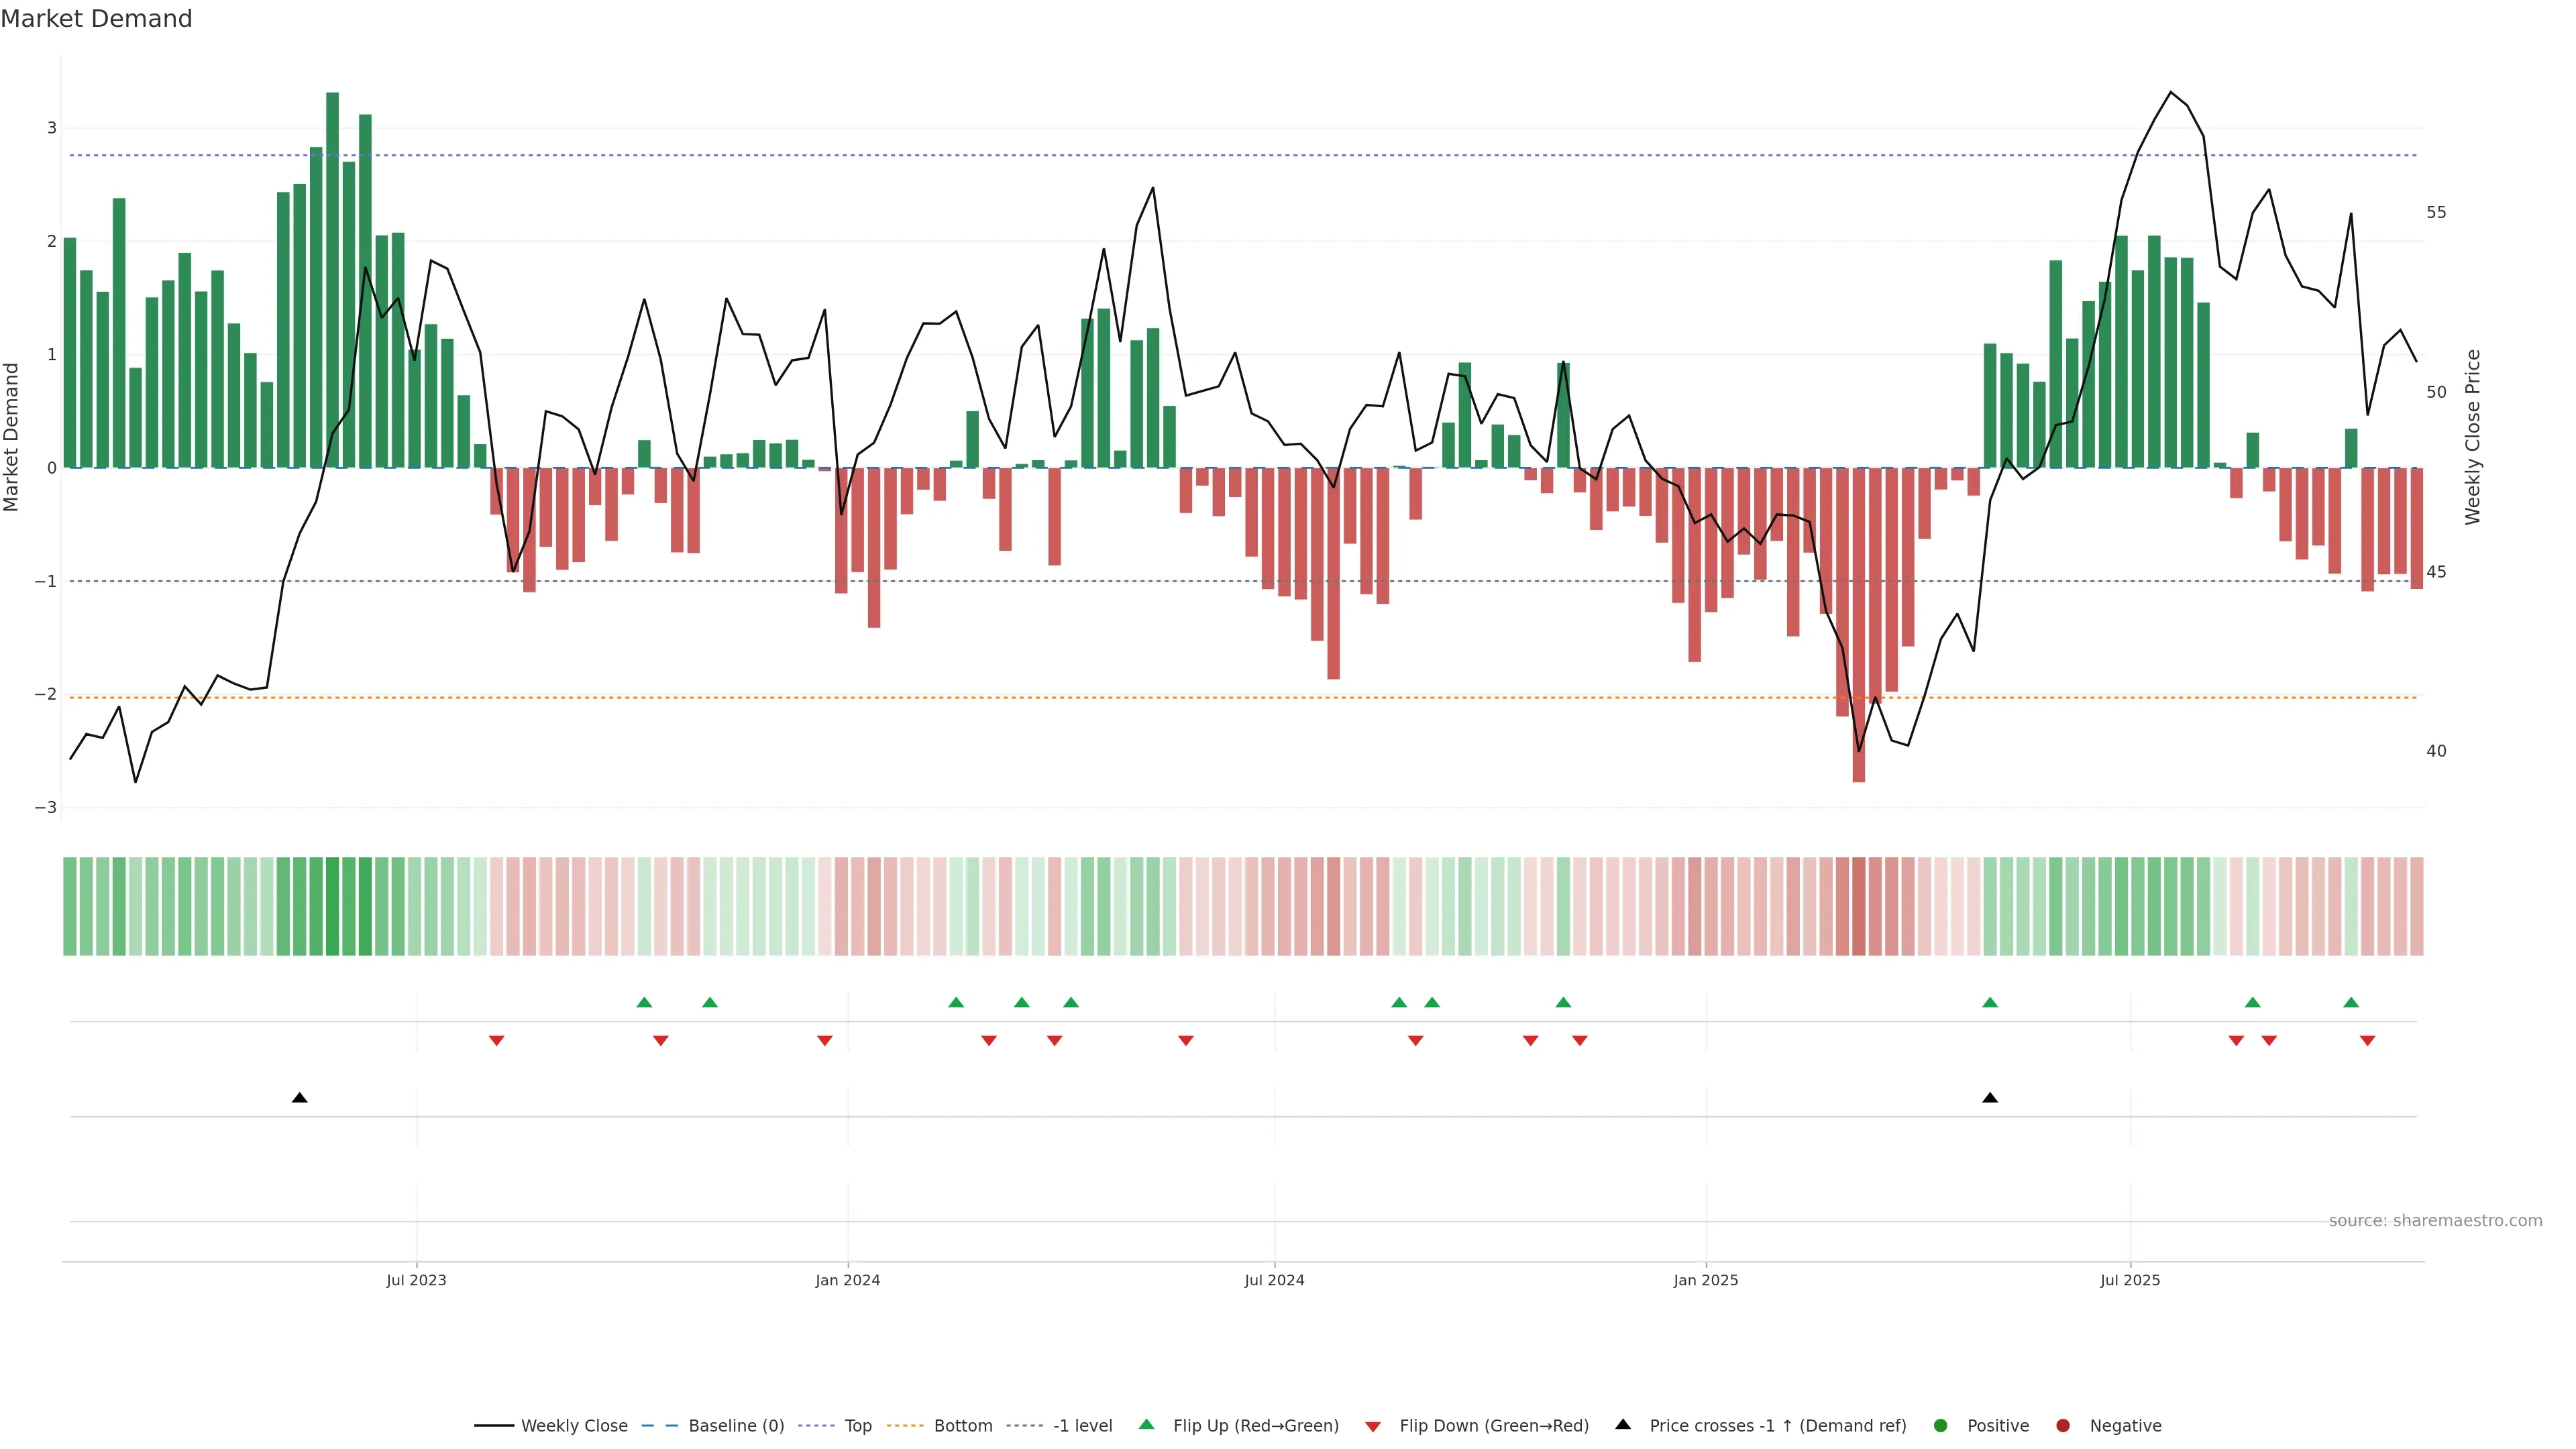Click the black price-cross marker near mid 2025

click(x=1990, y=1098)
